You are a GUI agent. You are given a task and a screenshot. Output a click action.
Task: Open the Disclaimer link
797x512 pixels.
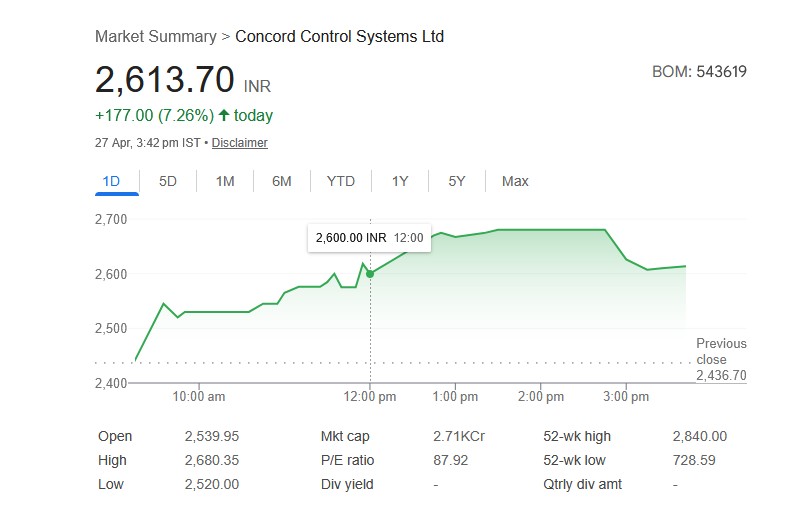239,143
